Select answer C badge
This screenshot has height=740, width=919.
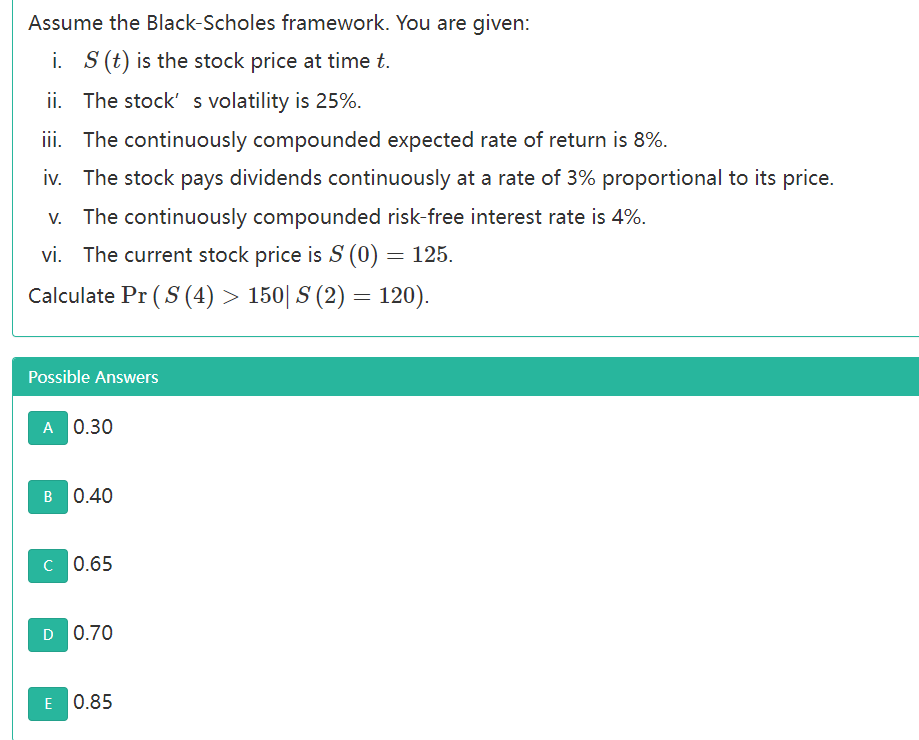(47, 566)
